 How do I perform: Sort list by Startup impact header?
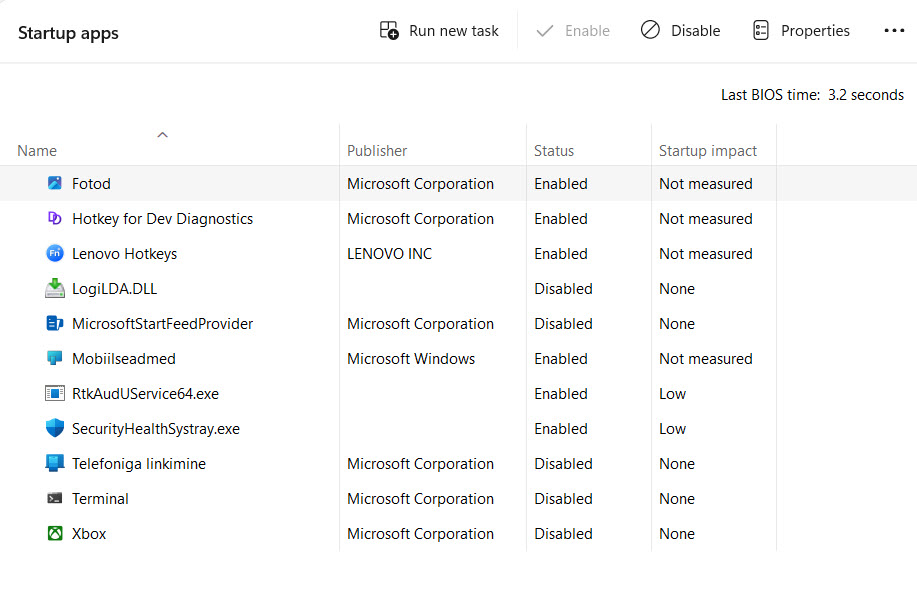[x=708, y=151]
